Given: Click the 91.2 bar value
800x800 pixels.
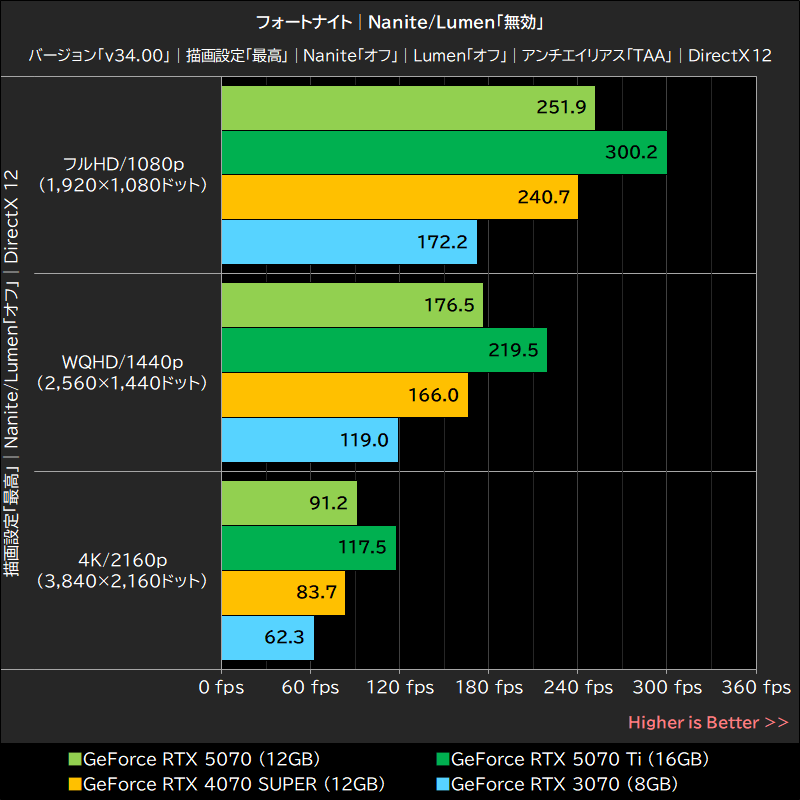Looking at the screenshot, I should coord(329,503).
